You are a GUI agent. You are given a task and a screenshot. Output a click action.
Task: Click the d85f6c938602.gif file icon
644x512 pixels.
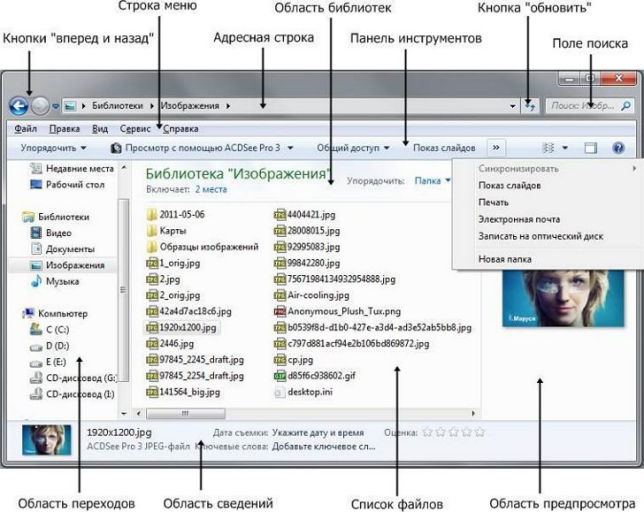pos(280,376)
